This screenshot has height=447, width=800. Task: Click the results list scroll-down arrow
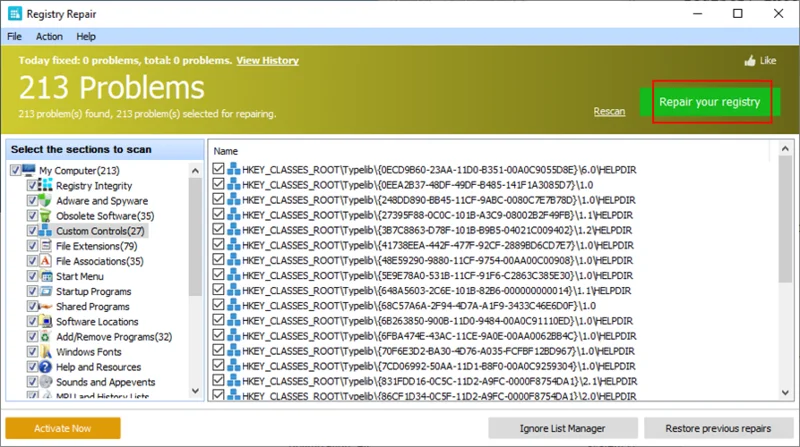click(785, 392)
